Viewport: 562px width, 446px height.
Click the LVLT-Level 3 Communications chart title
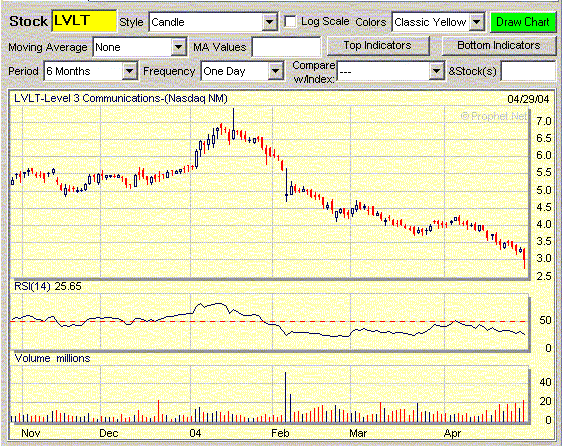click(121, 98)
